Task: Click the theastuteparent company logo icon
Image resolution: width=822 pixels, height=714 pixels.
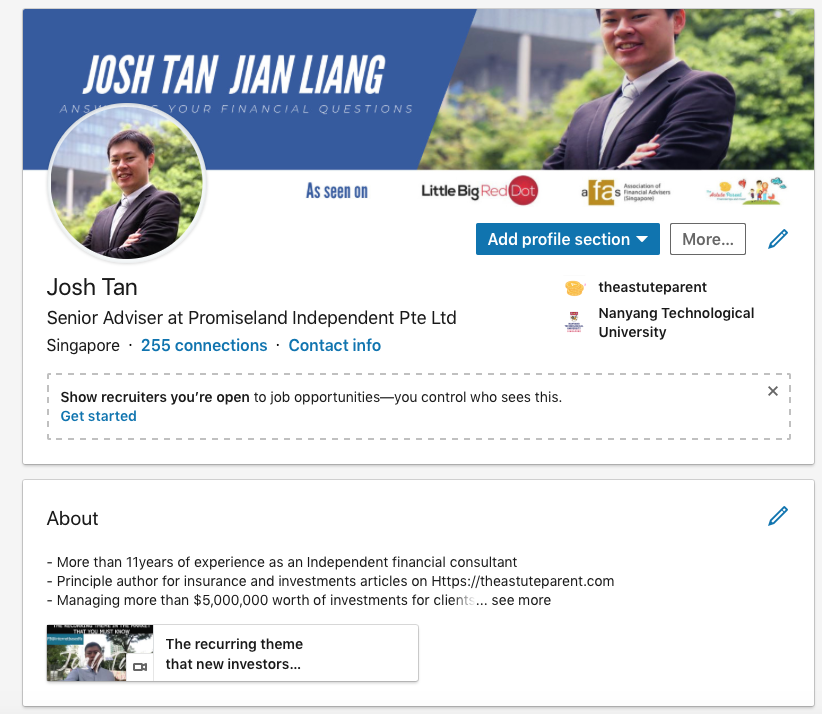Action: [575, 288]
